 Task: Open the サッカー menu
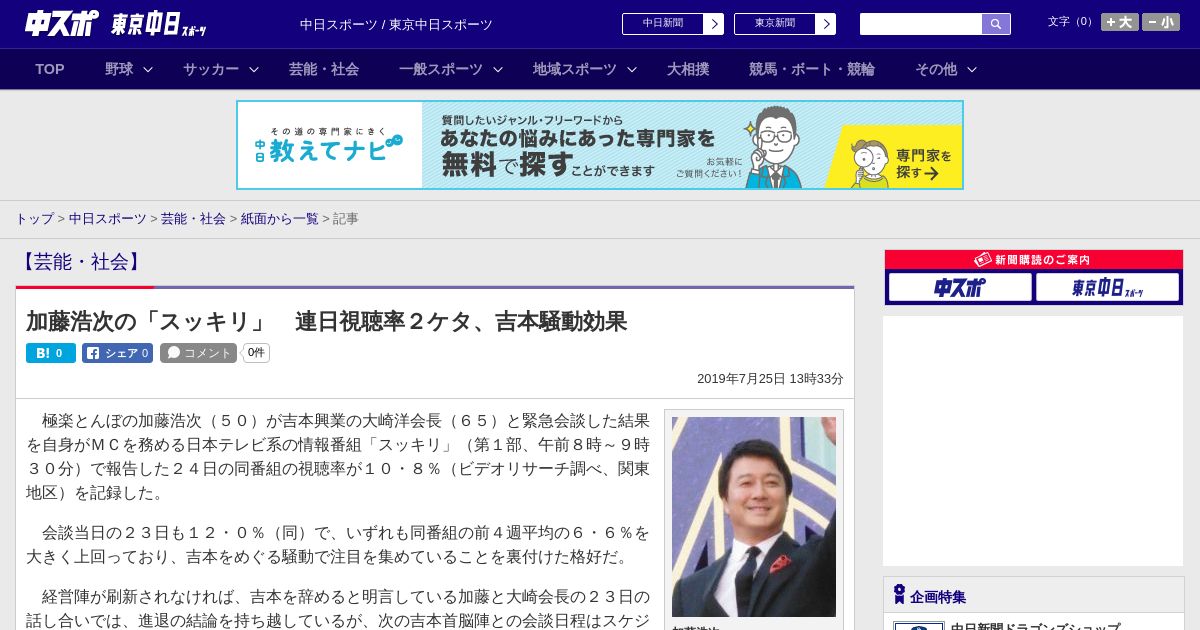tap(211, 69)
